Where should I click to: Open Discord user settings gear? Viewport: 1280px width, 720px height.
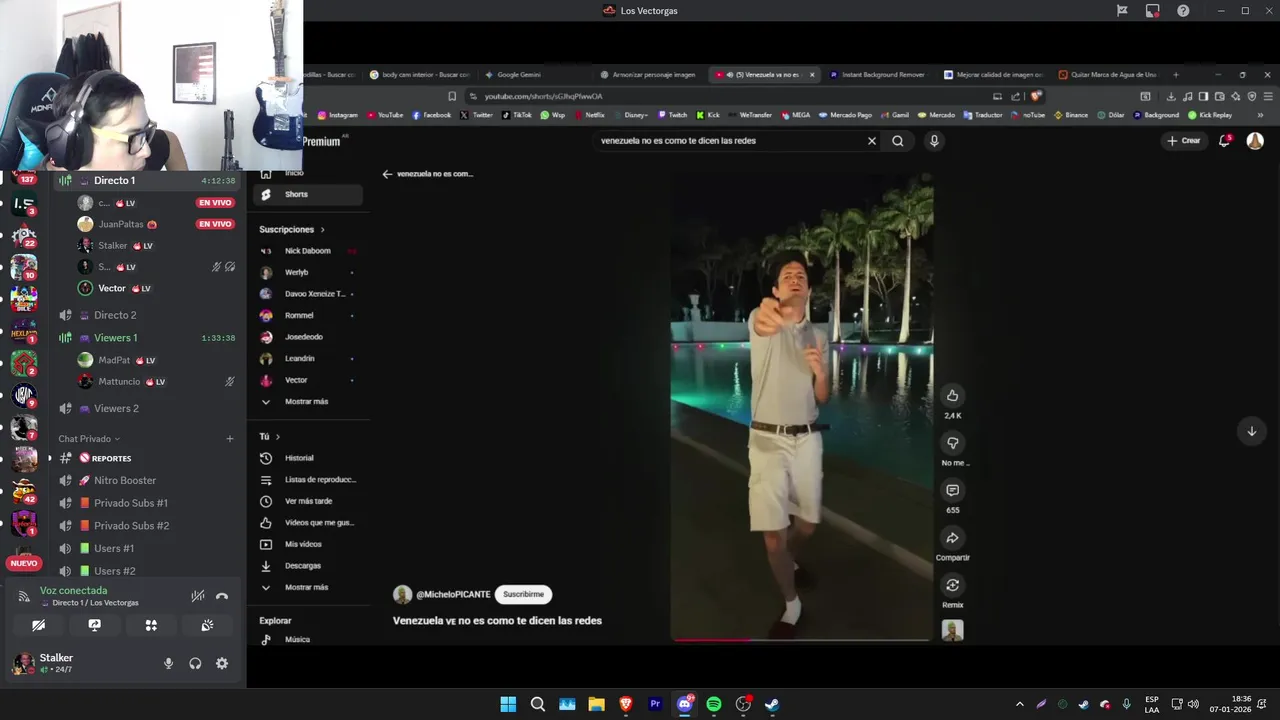coord(222,663)
